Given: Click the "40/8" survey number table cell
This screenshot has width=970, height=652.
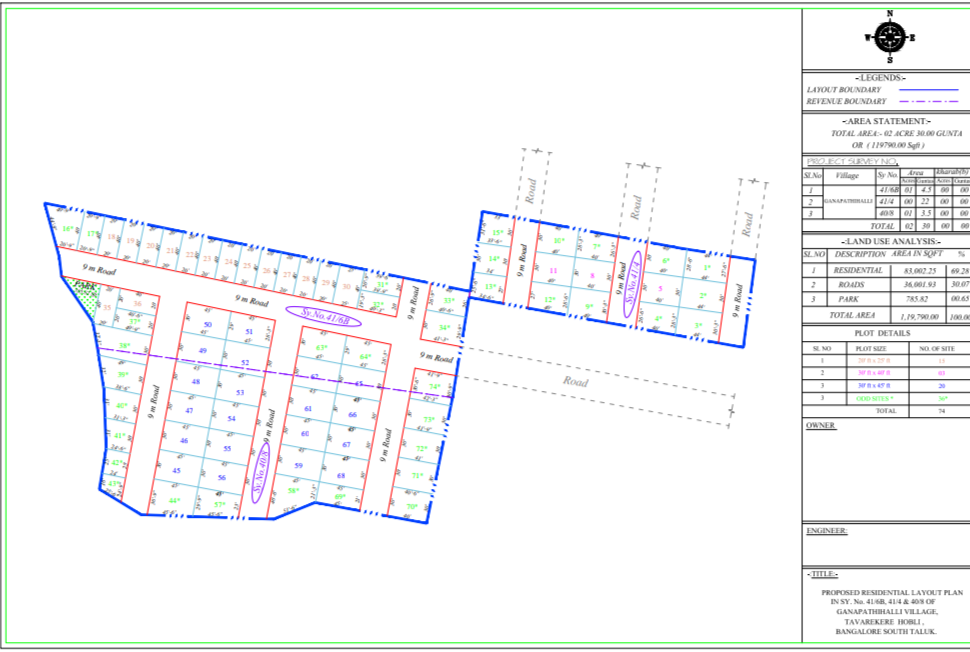Looking at the screenshot, I should (887, 213).
